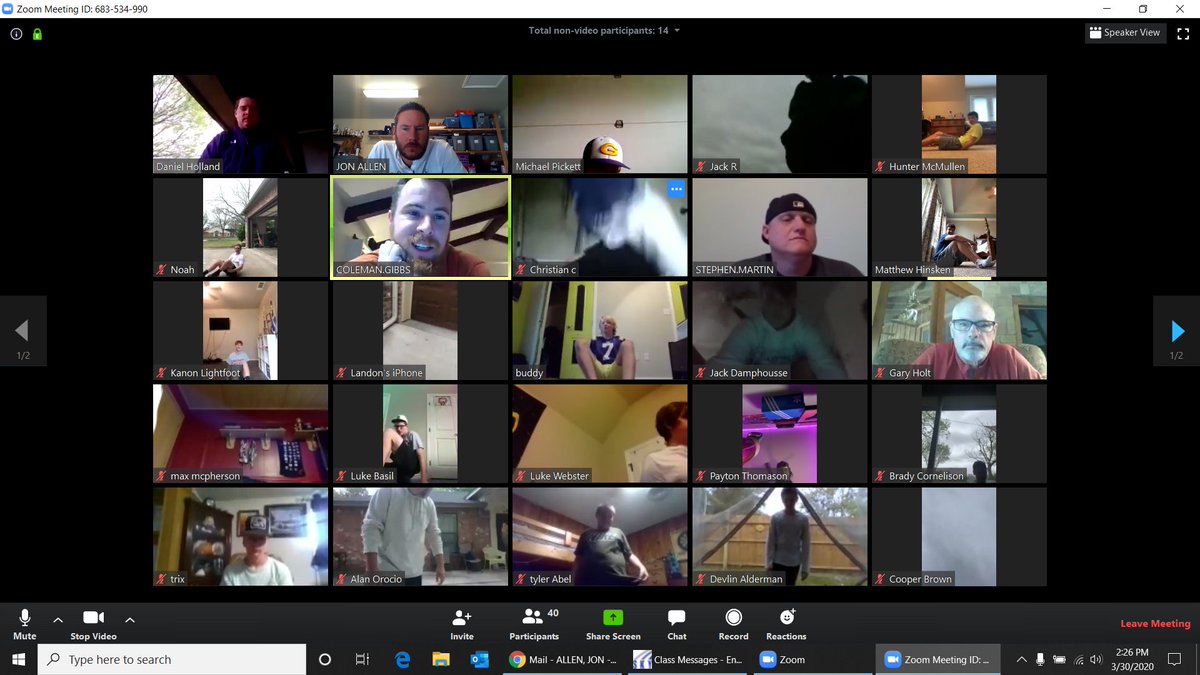
Task: Stop Video using the camera icon
Action: pos(93,618)
